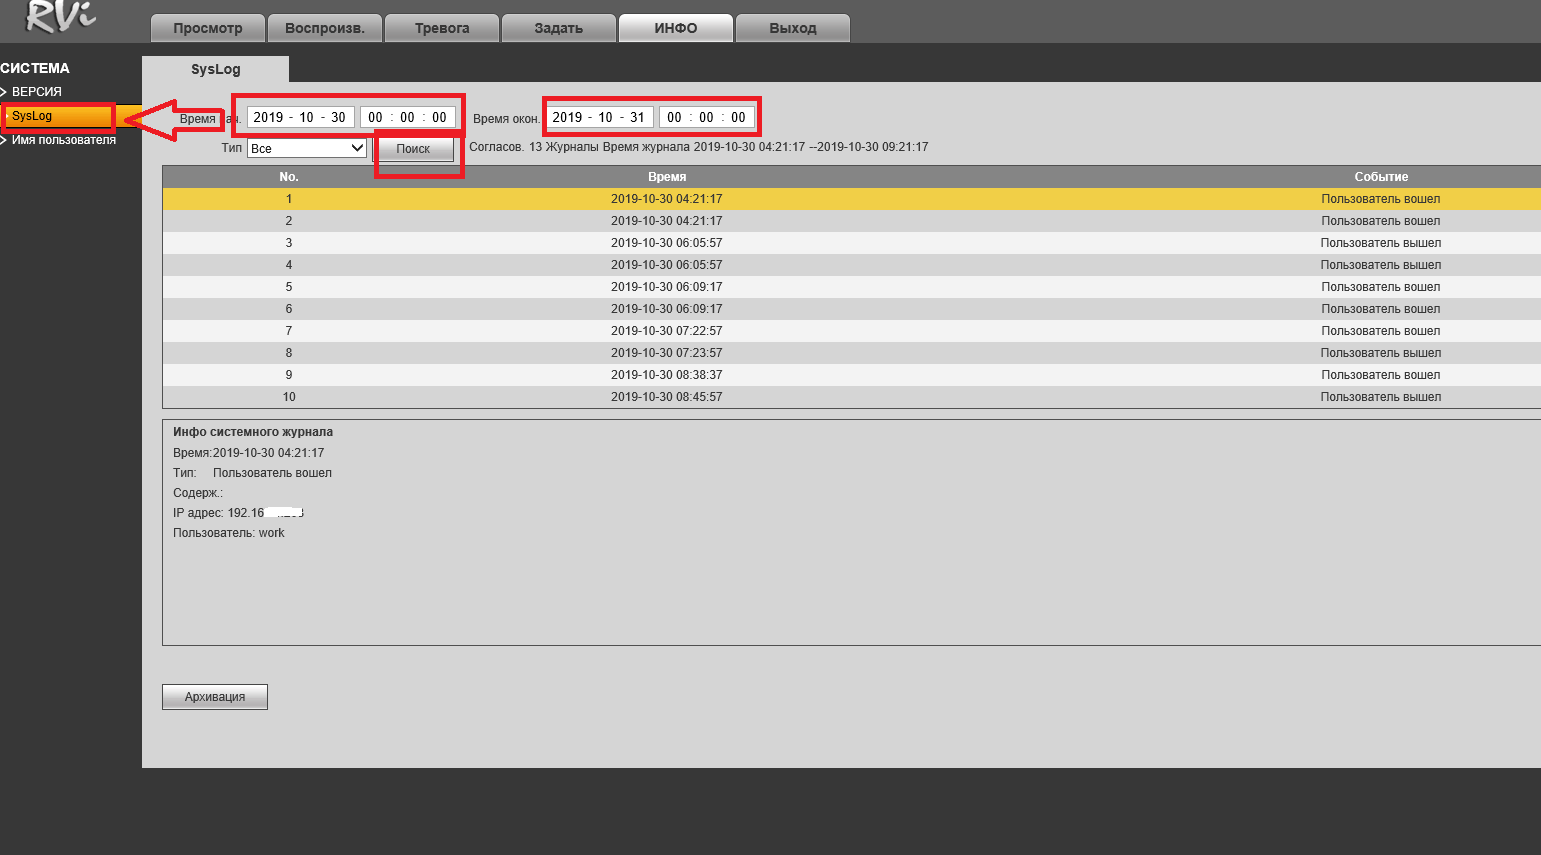Click the start time hours field
Viewport: 1541px width, 855px height.
[x=376, y=117]
